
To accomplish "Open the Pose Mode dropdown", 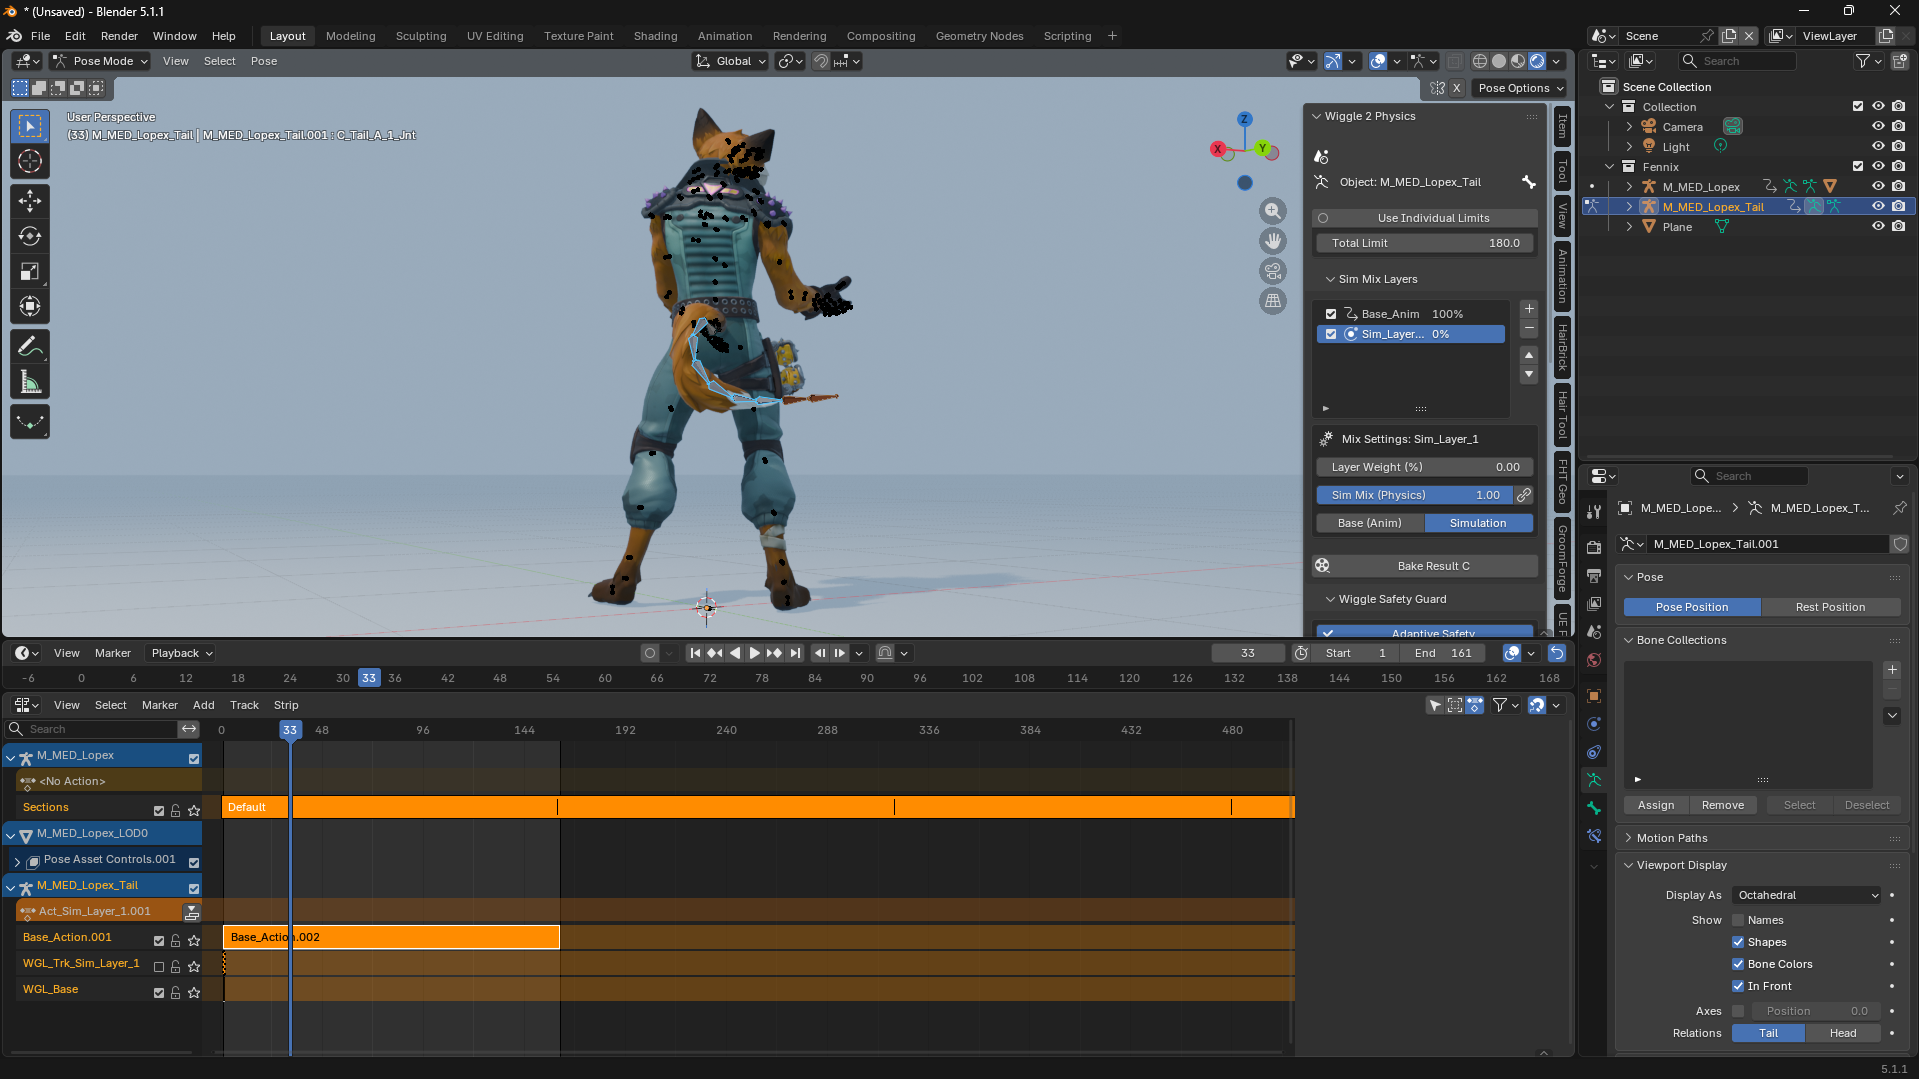I will (100, 61).
